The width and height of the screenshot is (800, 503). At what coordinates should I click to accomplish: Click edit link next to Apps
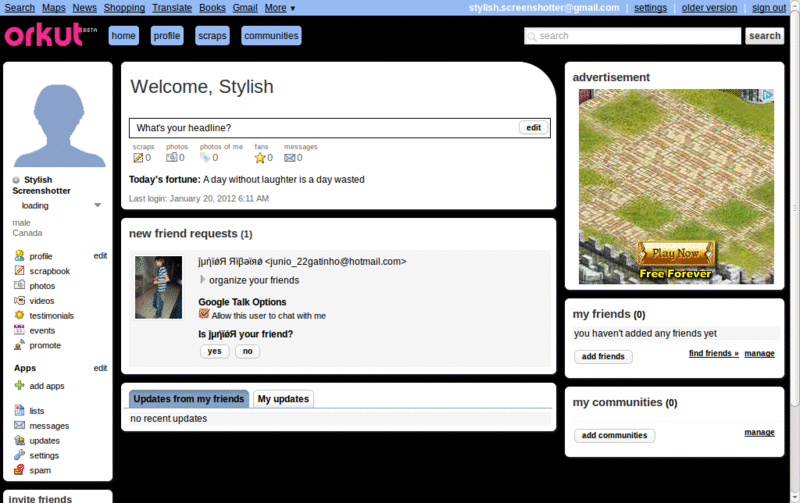tap(100, 368)
